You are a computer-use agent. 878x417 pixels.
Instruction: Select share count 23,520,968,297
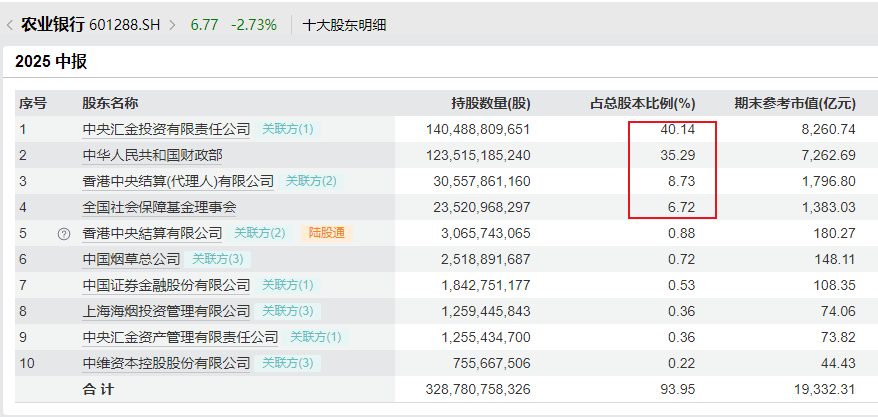482,208
